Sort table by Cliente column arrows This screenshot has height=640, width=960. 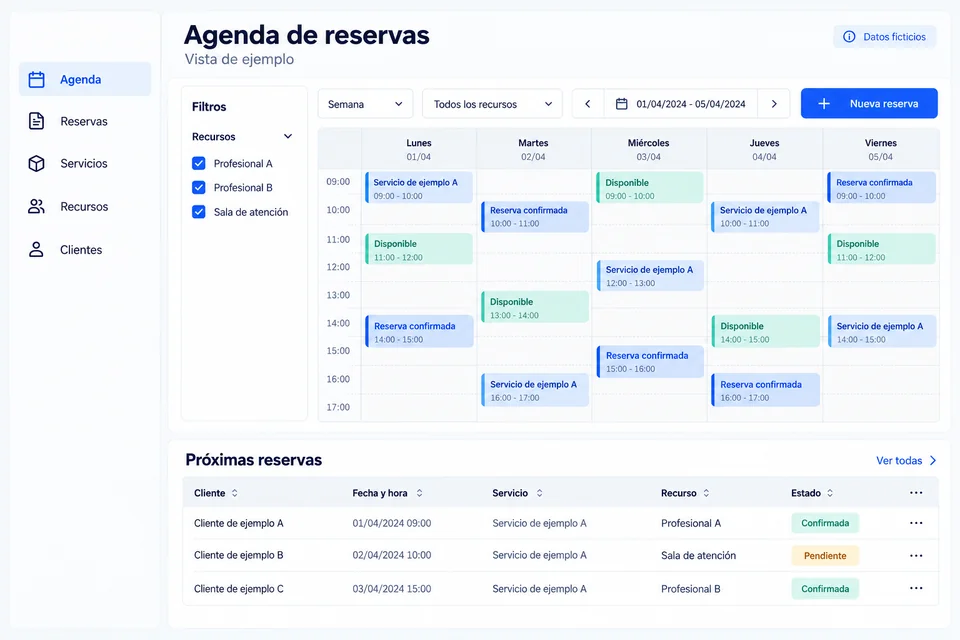[x=234, y=493]
